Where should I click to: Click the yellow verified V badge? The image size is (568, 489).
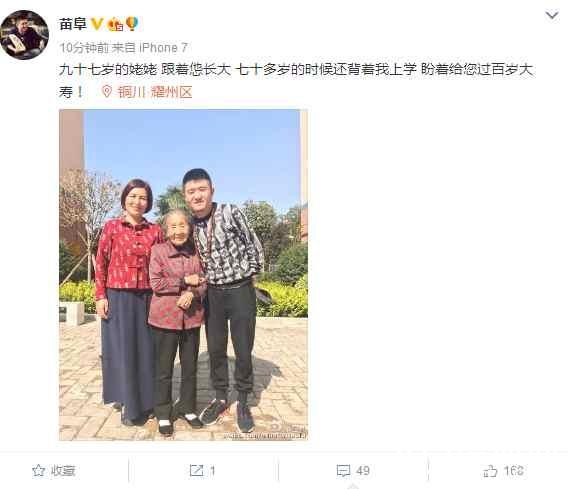(97, 24)
